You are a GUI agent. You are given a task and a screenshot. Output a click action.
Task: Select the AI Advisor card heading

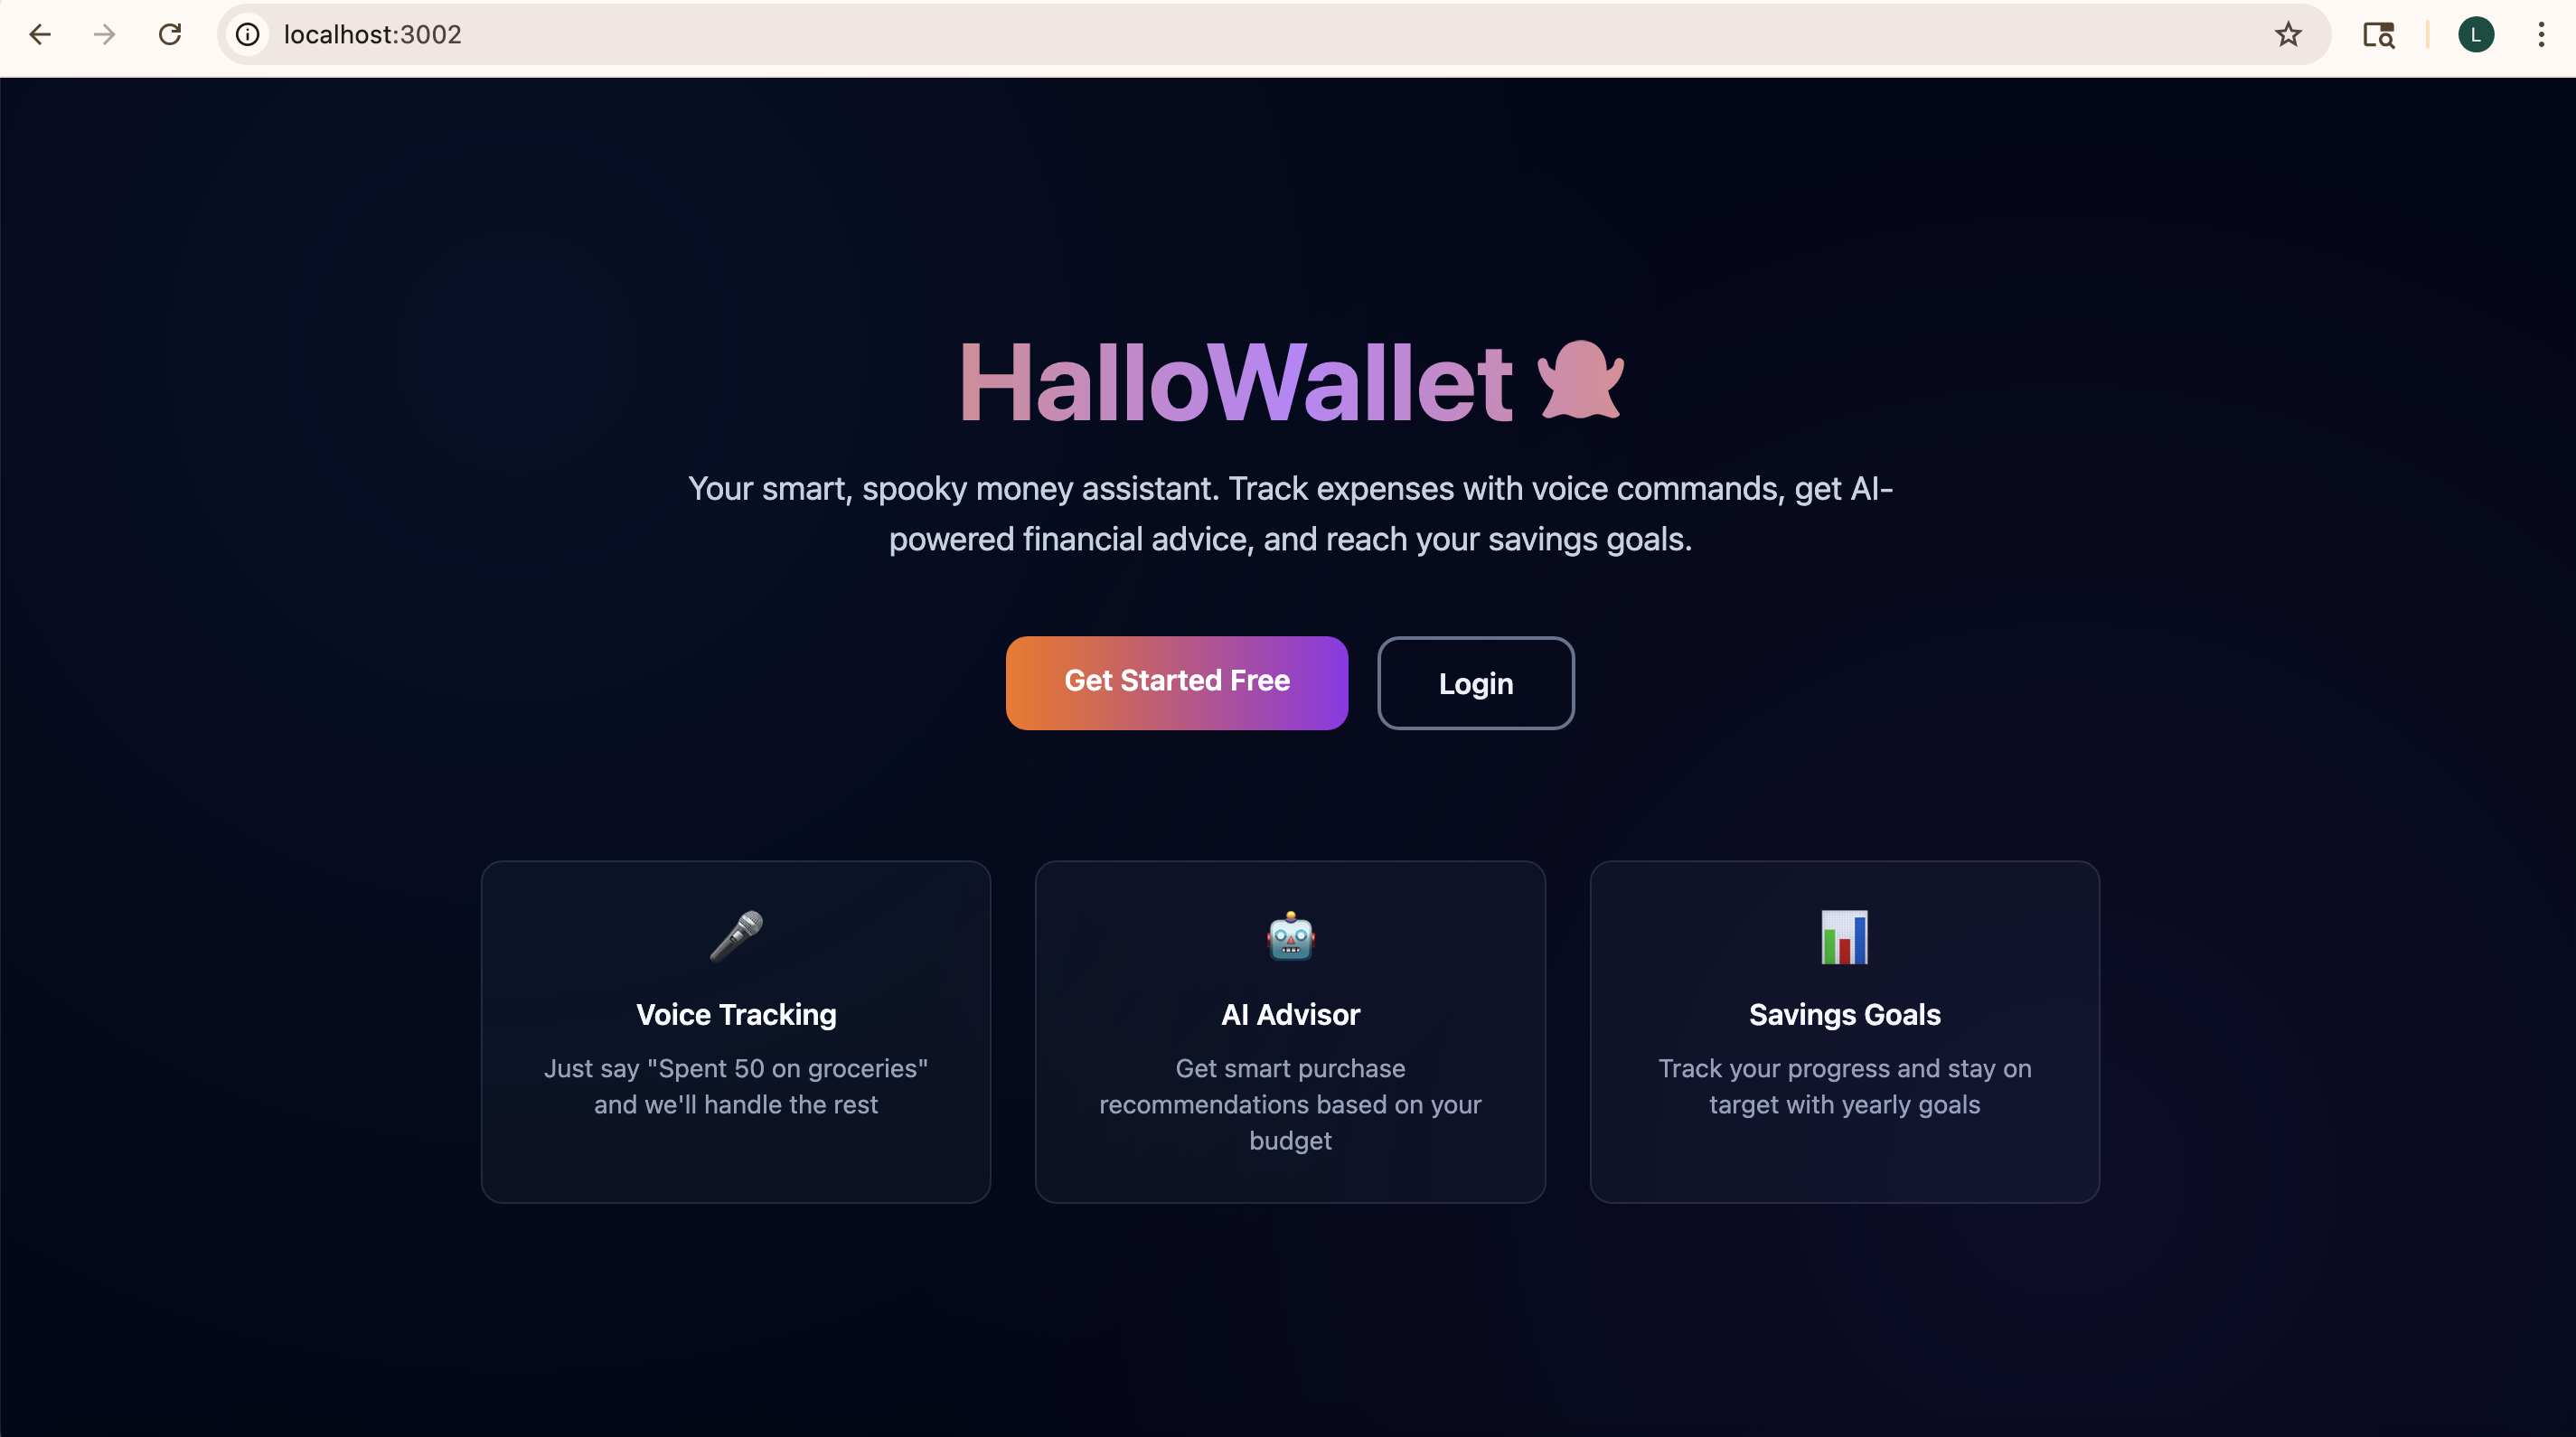point(1290,1014)
